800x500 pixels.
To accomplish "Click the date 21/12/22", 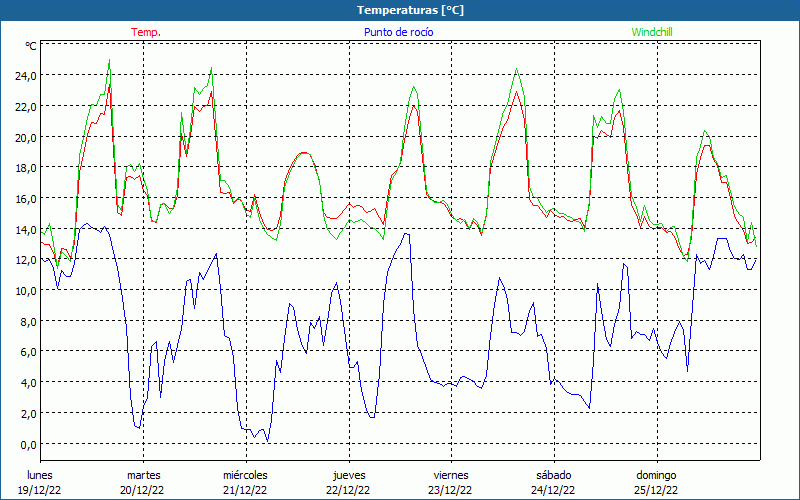I will pos(245,490).
